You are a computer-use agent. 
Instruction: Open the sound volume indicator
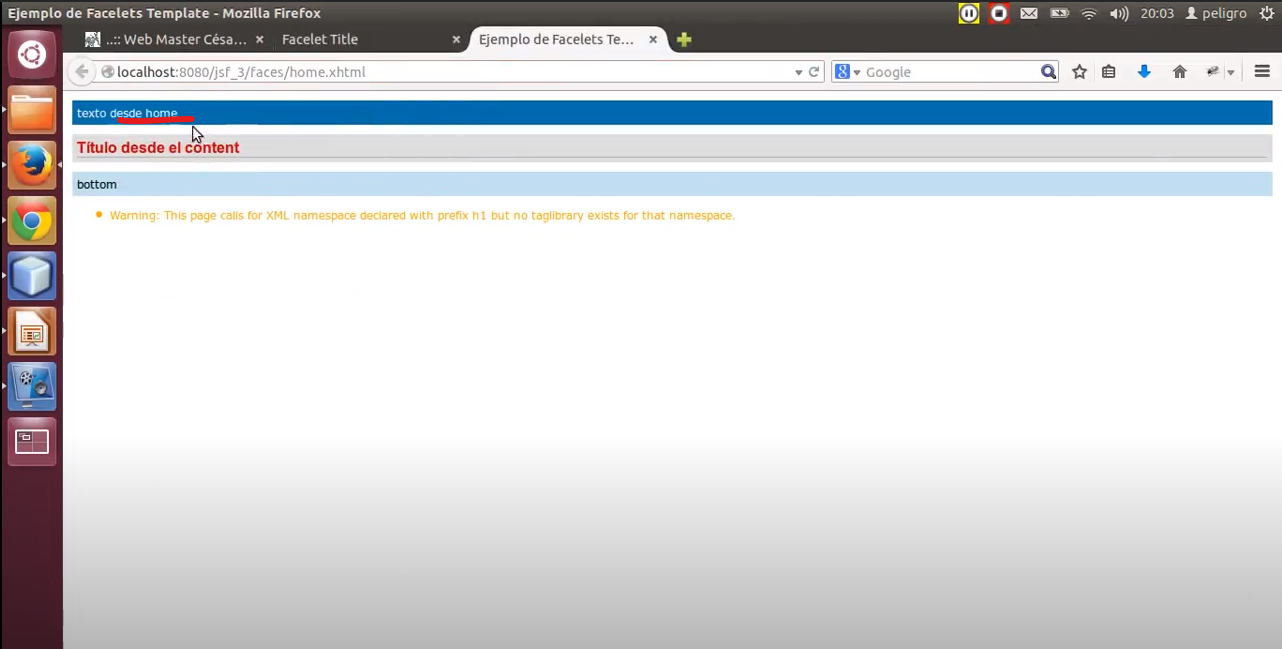(1119, 13)
